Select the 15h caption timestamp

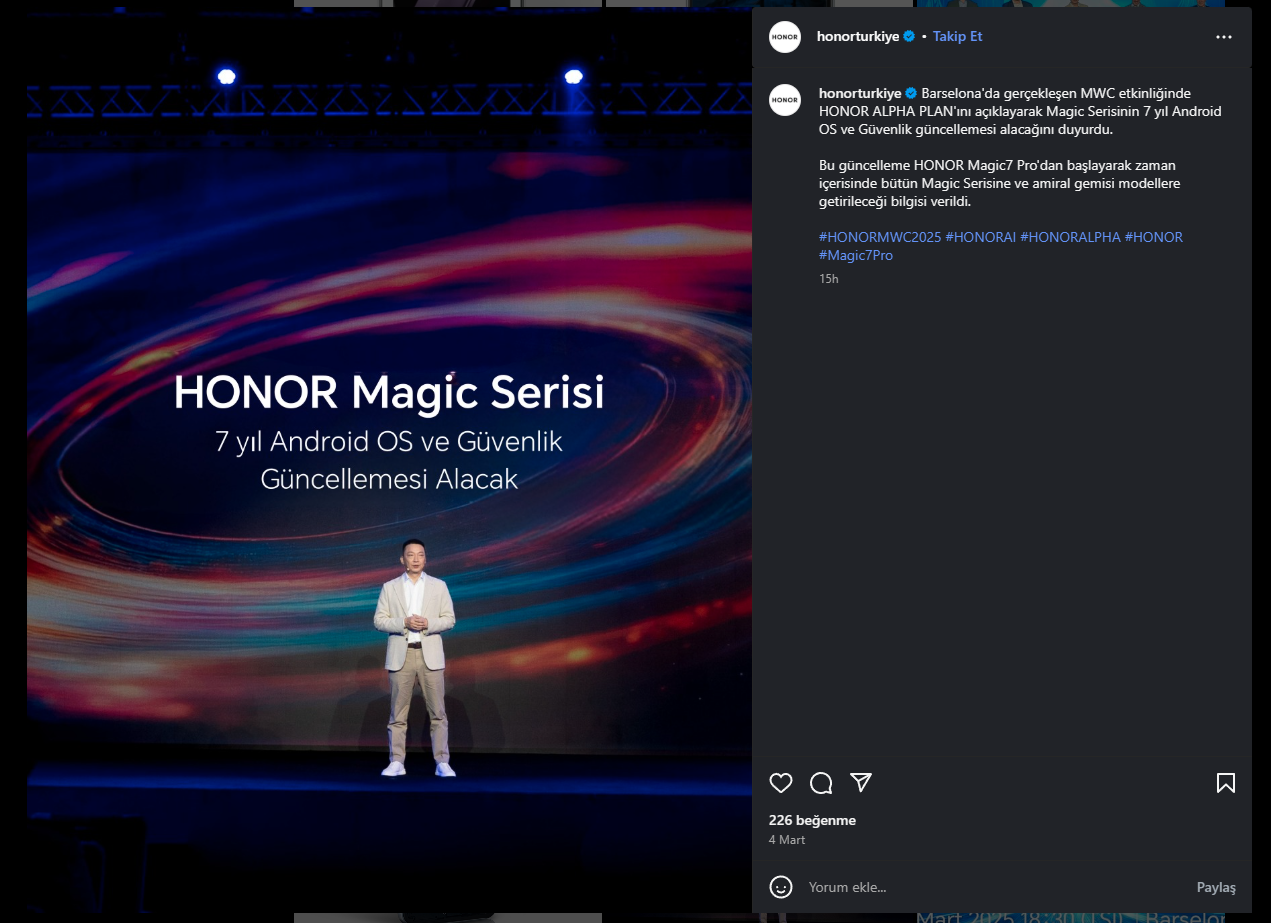point(829,279)
